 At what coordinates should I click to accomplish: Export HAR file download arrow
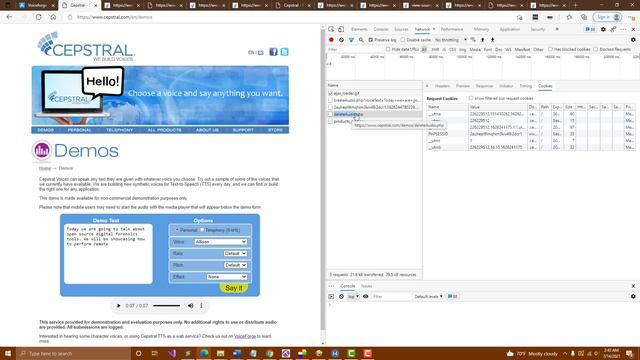[x=492, y=40]
